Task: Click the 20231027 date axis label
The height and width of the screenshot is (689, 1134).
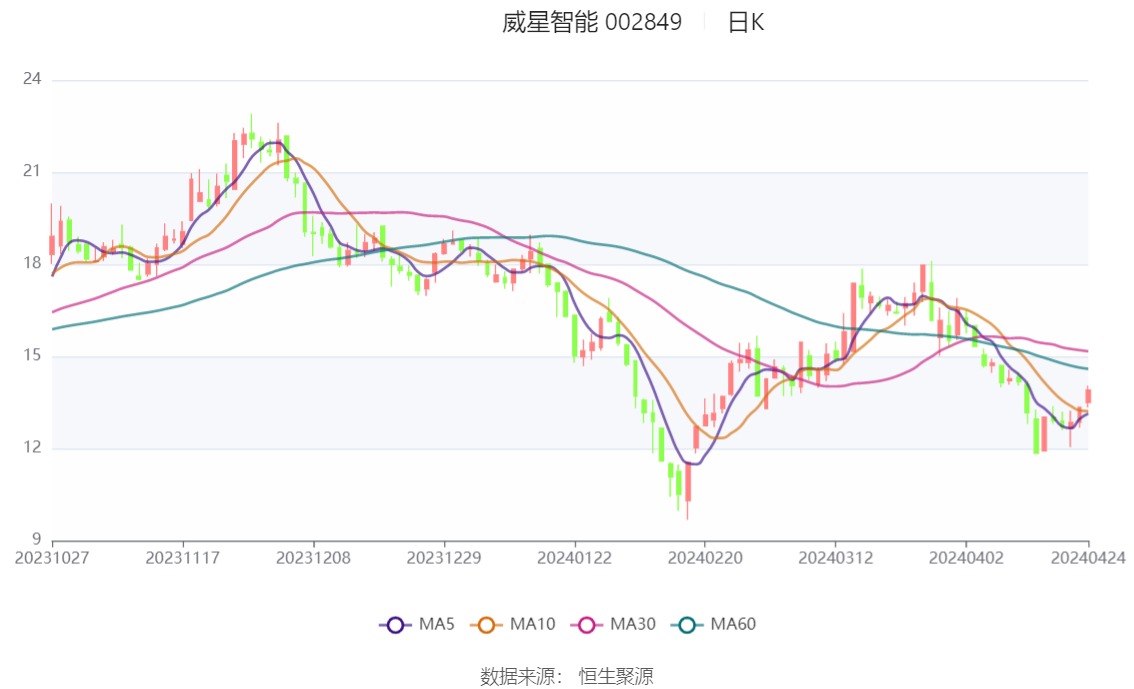Action: click(52, 558)
